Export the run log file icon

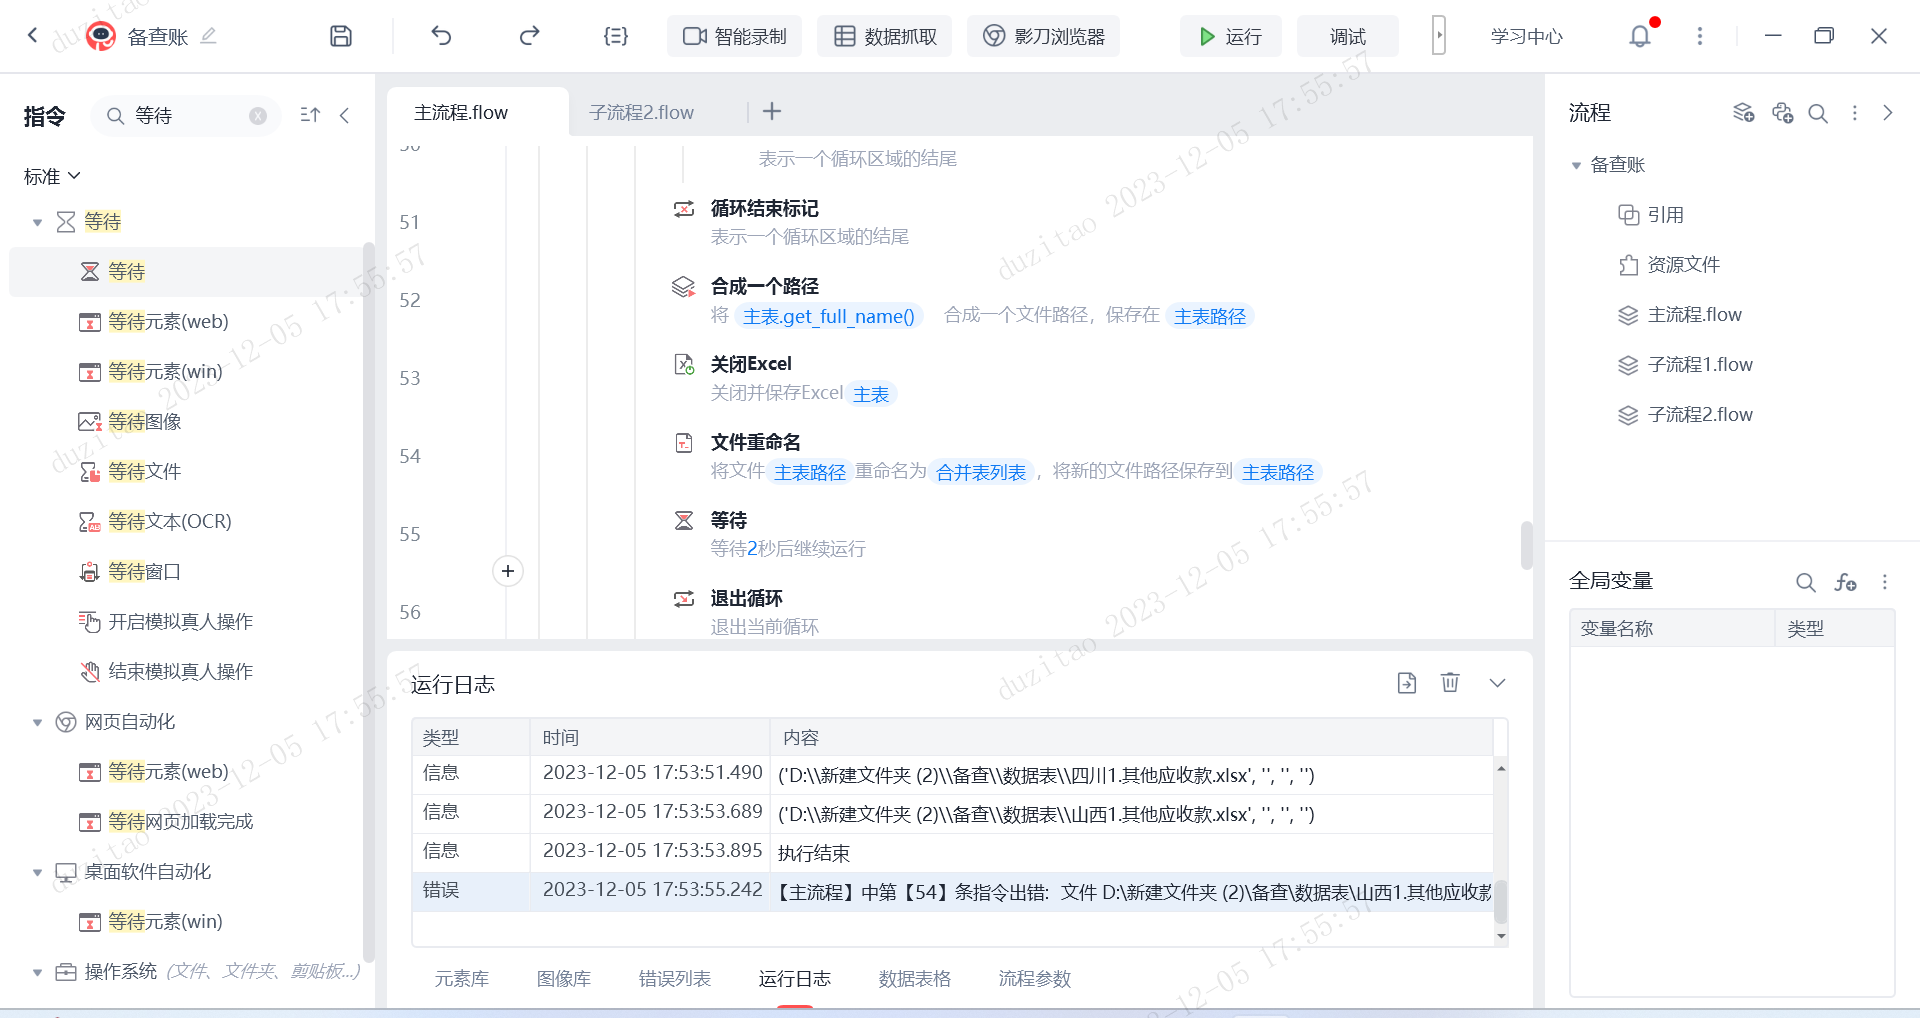(x=1407, y=682)
